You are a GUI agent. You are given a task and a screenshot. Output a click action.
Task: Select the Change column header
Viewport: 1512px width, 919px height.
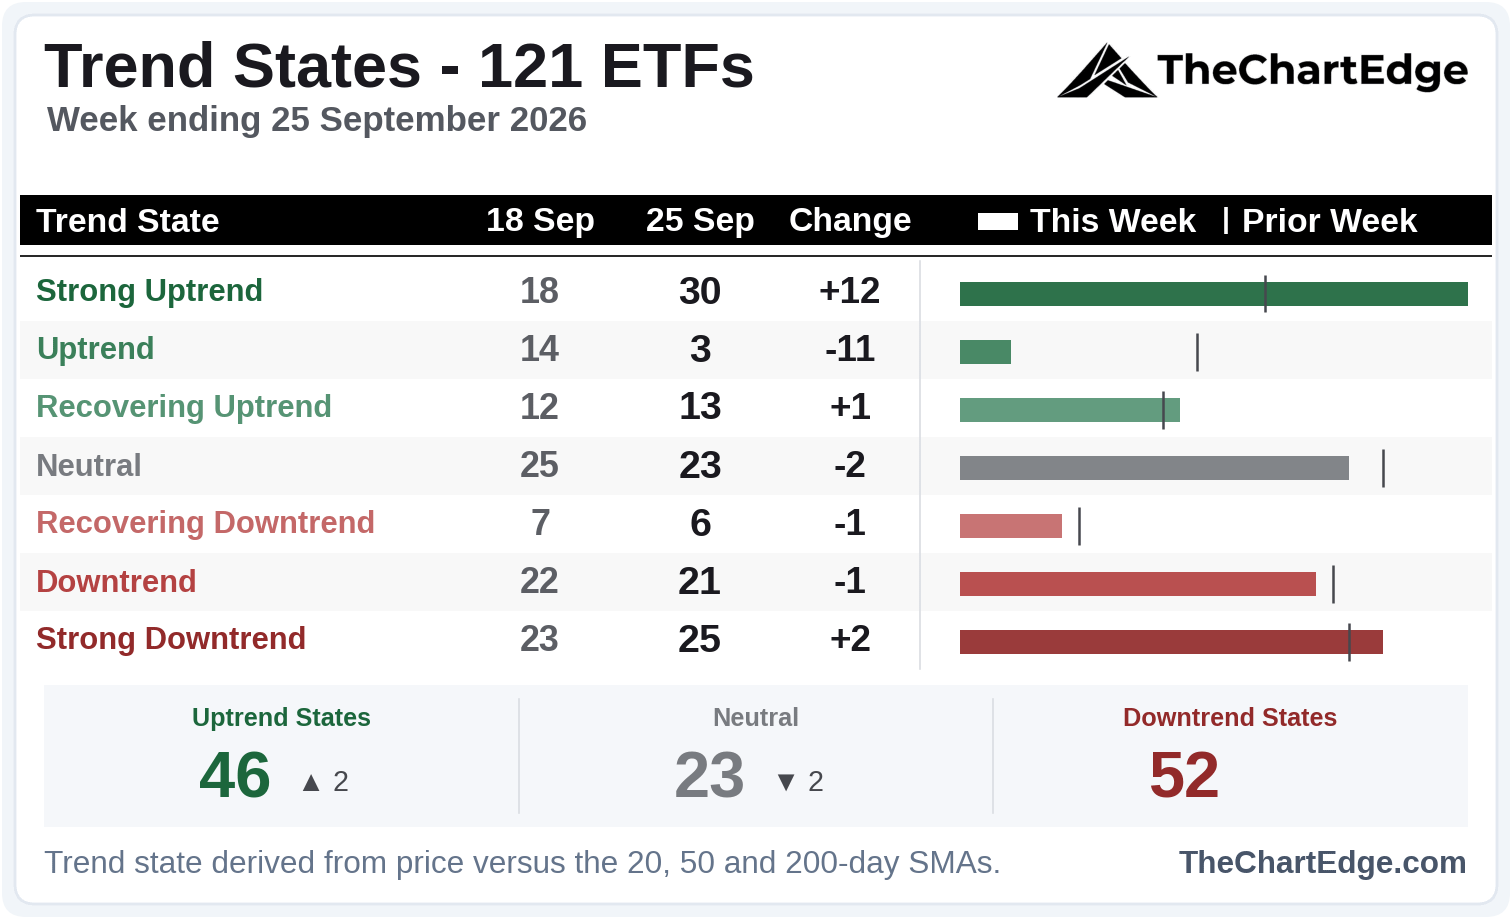click(x=850, y=220)
